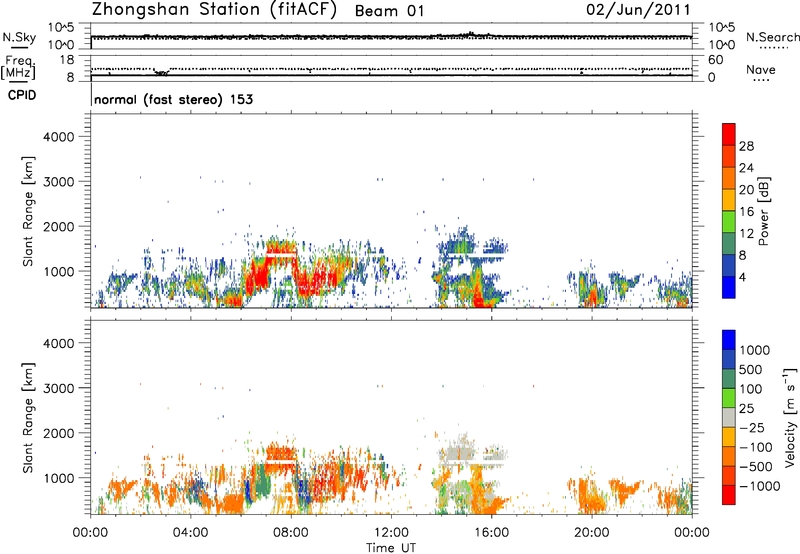Click the "Slant Range [km]" label of the velocity panel
This screenshot has height=554, width=800.
click(x=28, y=418)
